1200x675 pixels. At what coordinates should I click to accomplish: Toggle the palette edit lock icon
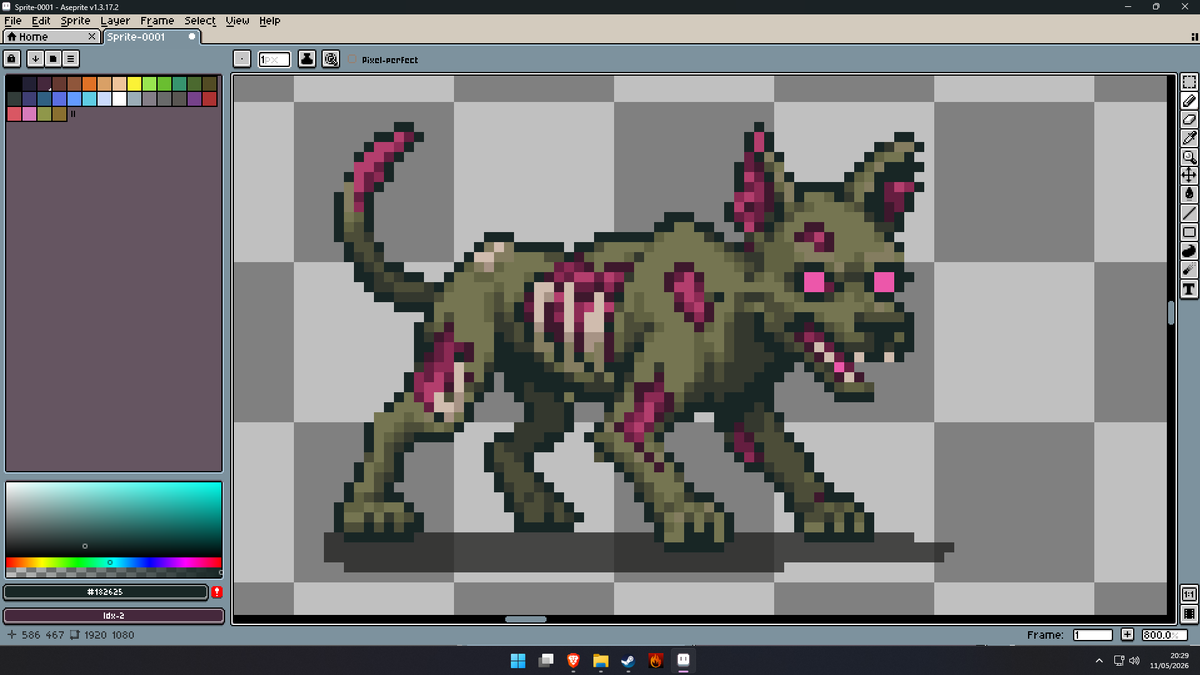[x=13, y=59]
